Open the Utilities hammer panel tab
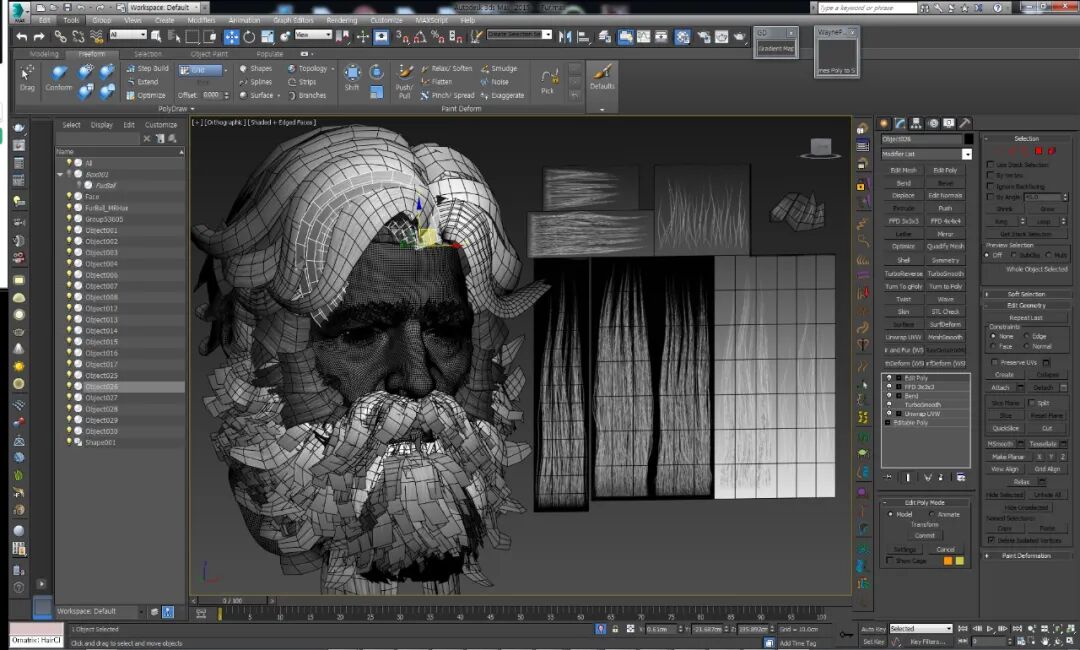 tap(965, 123)
